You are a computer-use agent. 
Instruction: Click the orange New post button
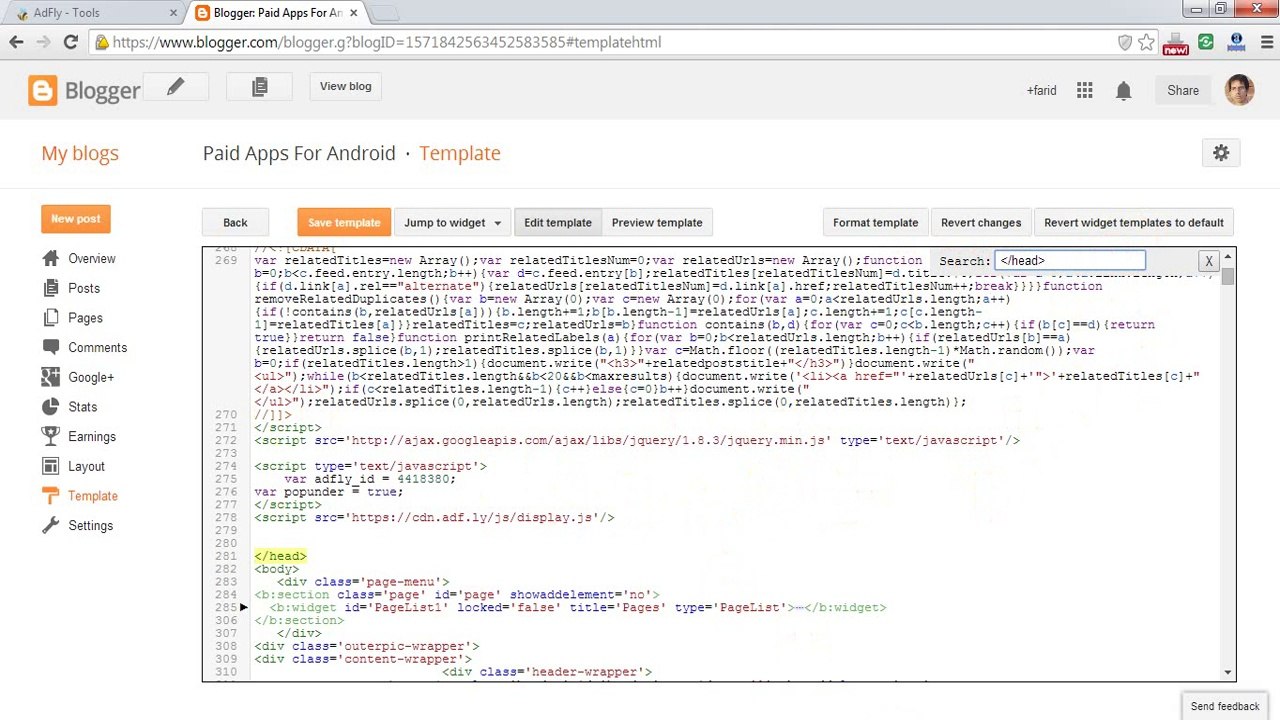76,219
